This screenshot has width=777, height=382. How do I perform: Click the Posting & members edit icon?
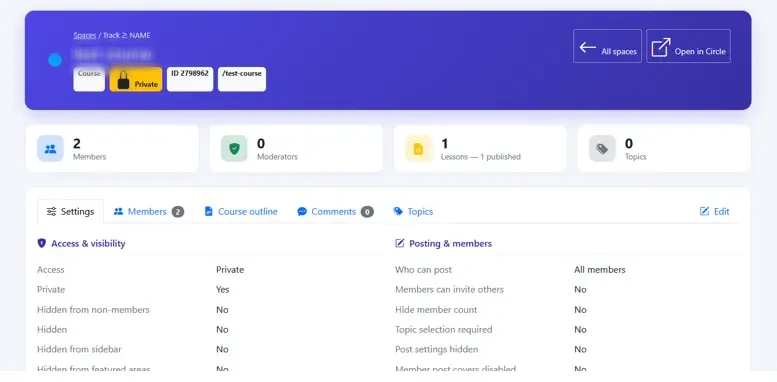pos(399,243)
